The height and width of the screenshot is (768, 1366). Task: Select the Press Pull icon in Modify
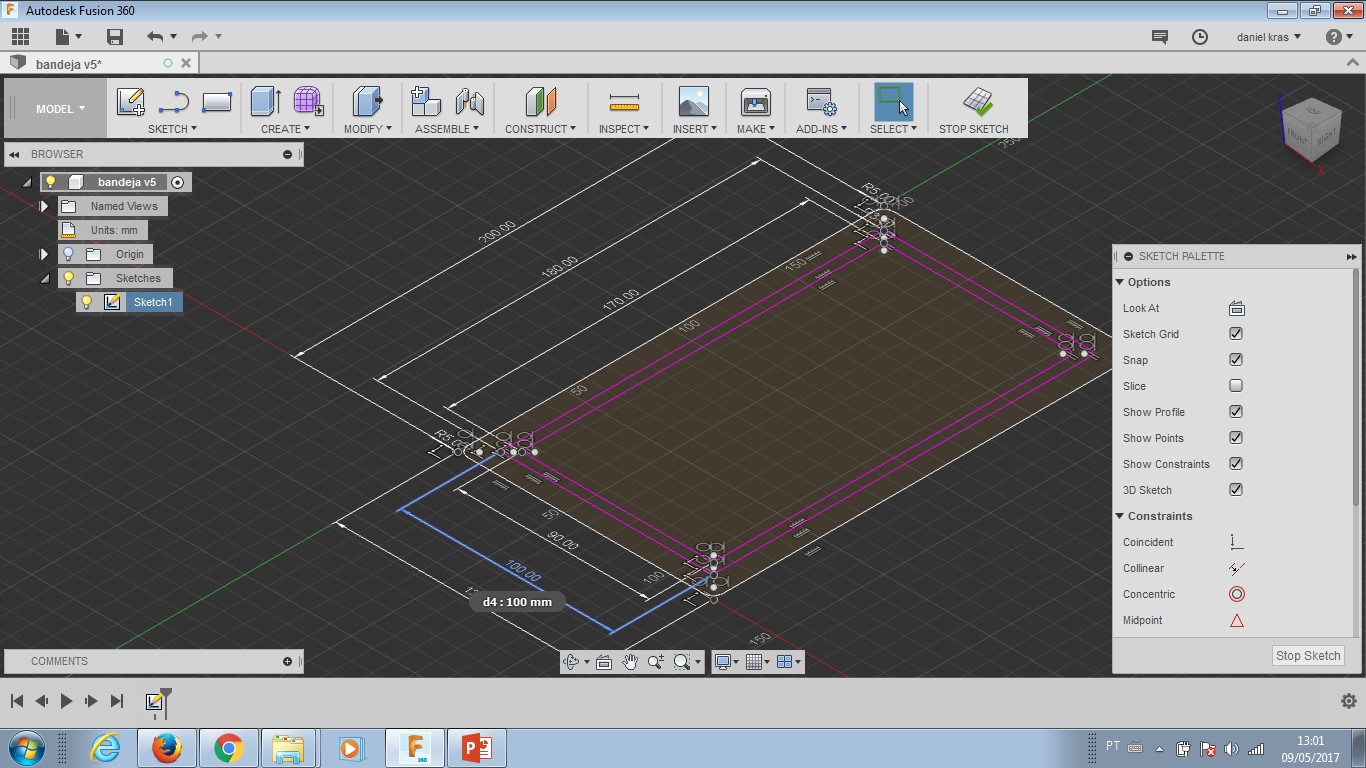coord(367,102)
